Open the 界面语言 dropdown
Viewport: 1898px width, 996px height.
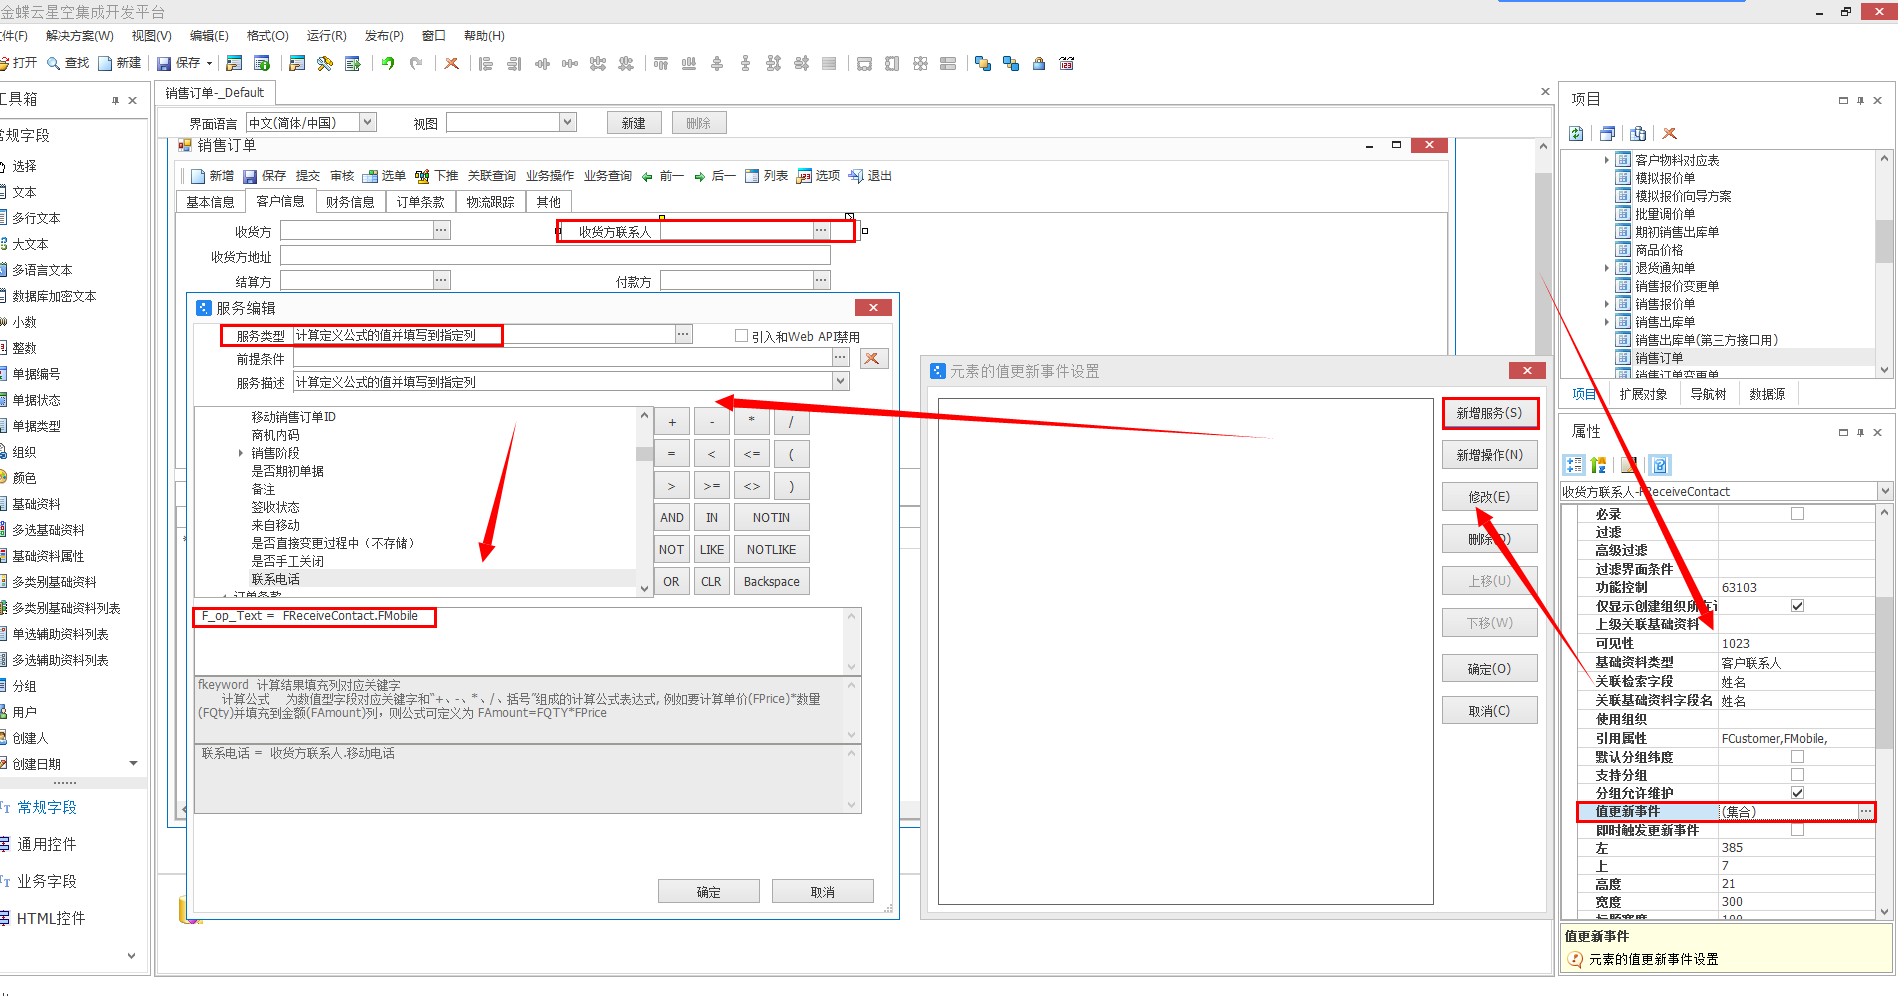(x=368, y=122)
